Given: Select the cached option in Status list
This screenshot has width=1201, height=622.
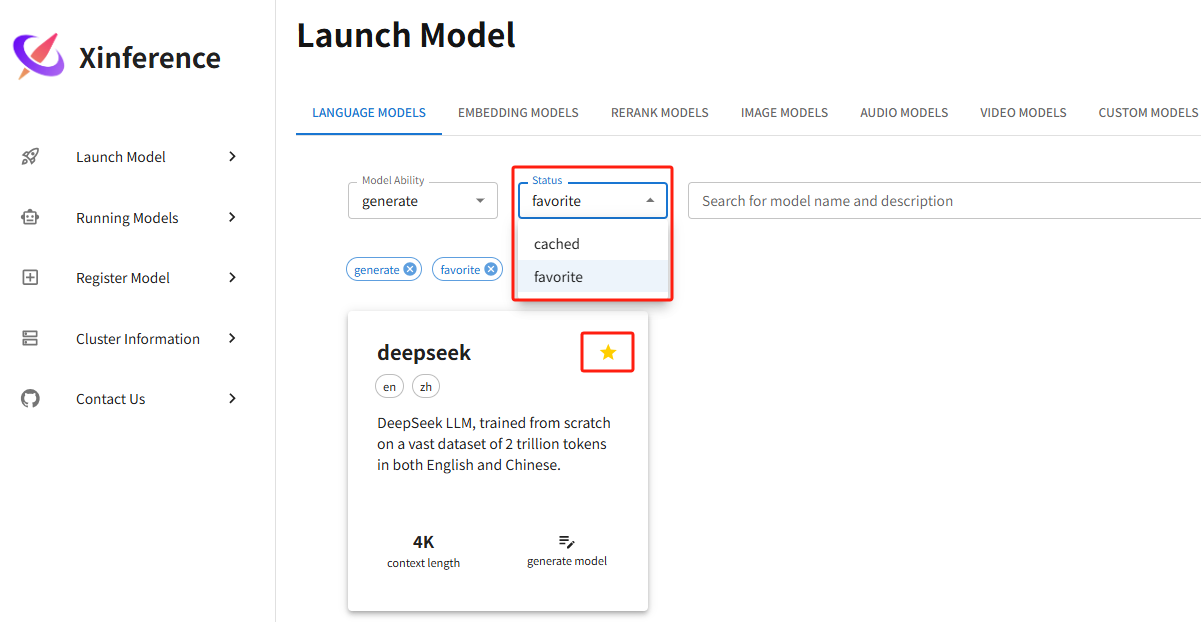Looking at the screenshot, I should [x=593, y=244].
